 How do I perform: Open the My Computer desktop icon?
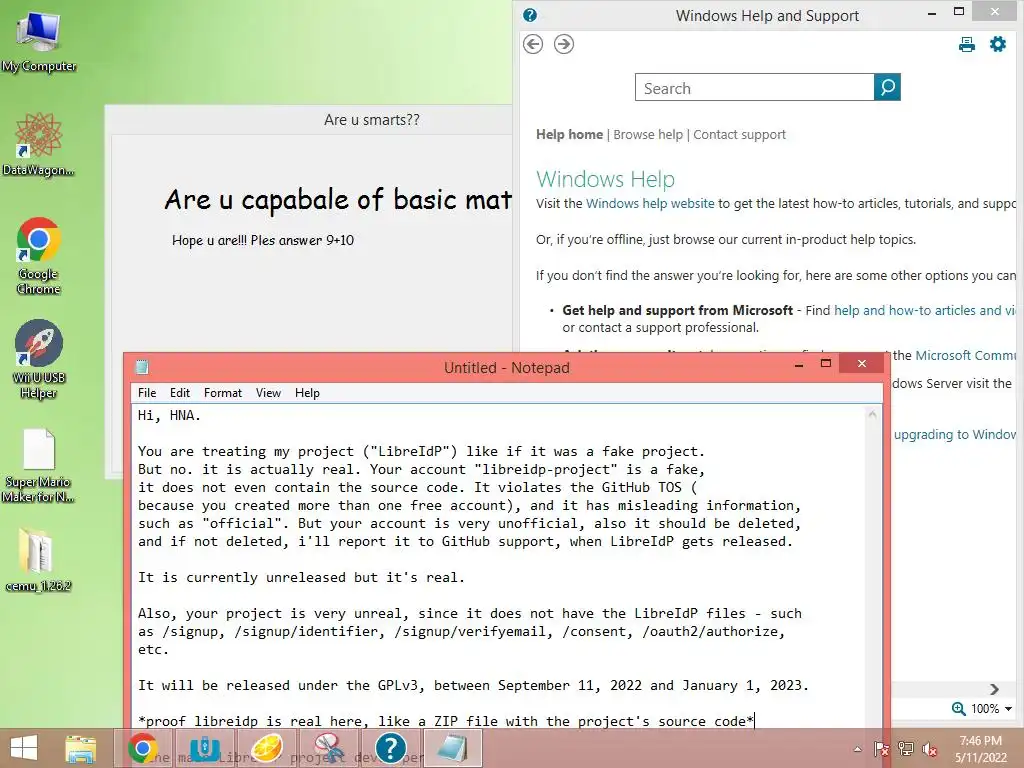pos(39,40)
